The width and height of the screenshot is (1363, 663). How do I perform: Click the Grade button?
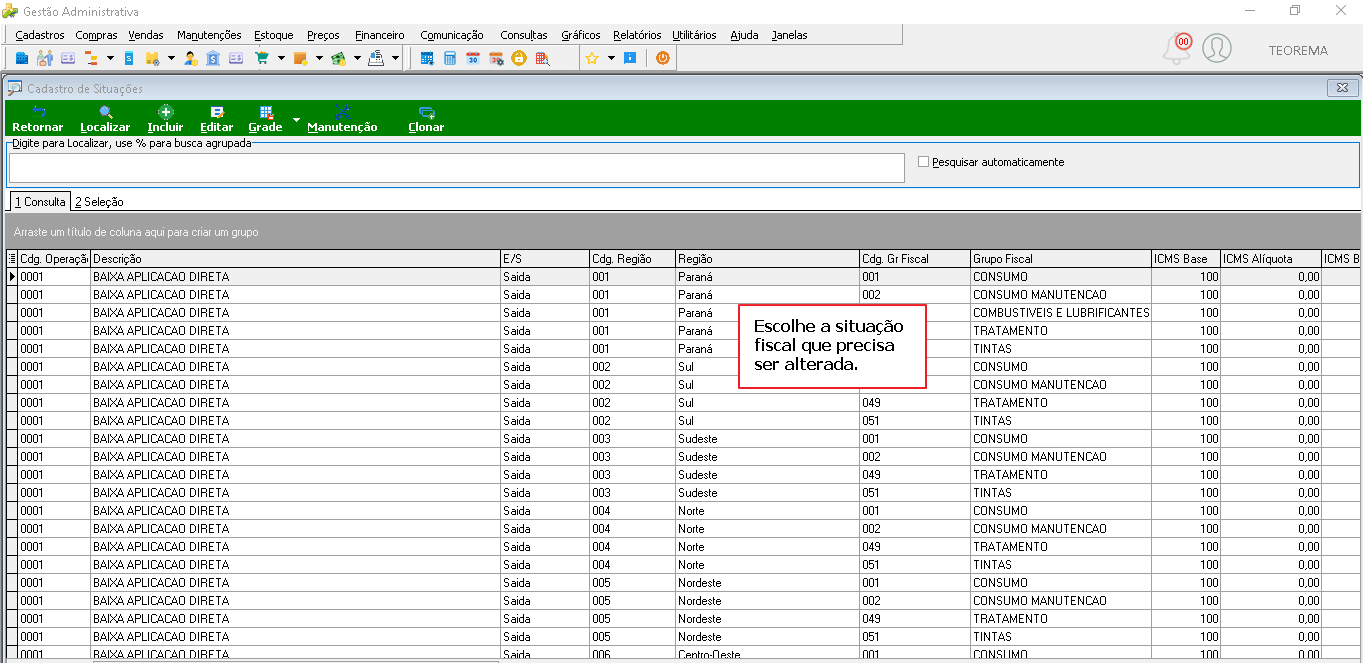[x=265, y=119]
